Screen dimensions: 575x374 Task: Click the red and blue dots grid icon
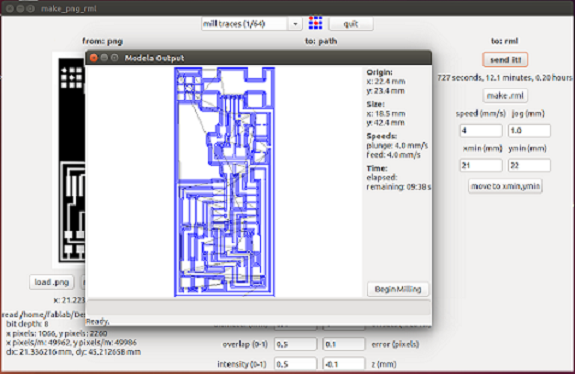[315, 23]
